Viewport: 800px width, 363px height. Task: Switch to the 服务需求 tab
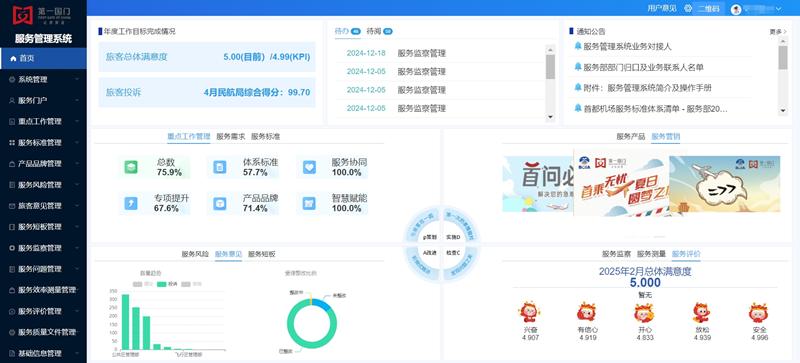click(x=231, y=137)
